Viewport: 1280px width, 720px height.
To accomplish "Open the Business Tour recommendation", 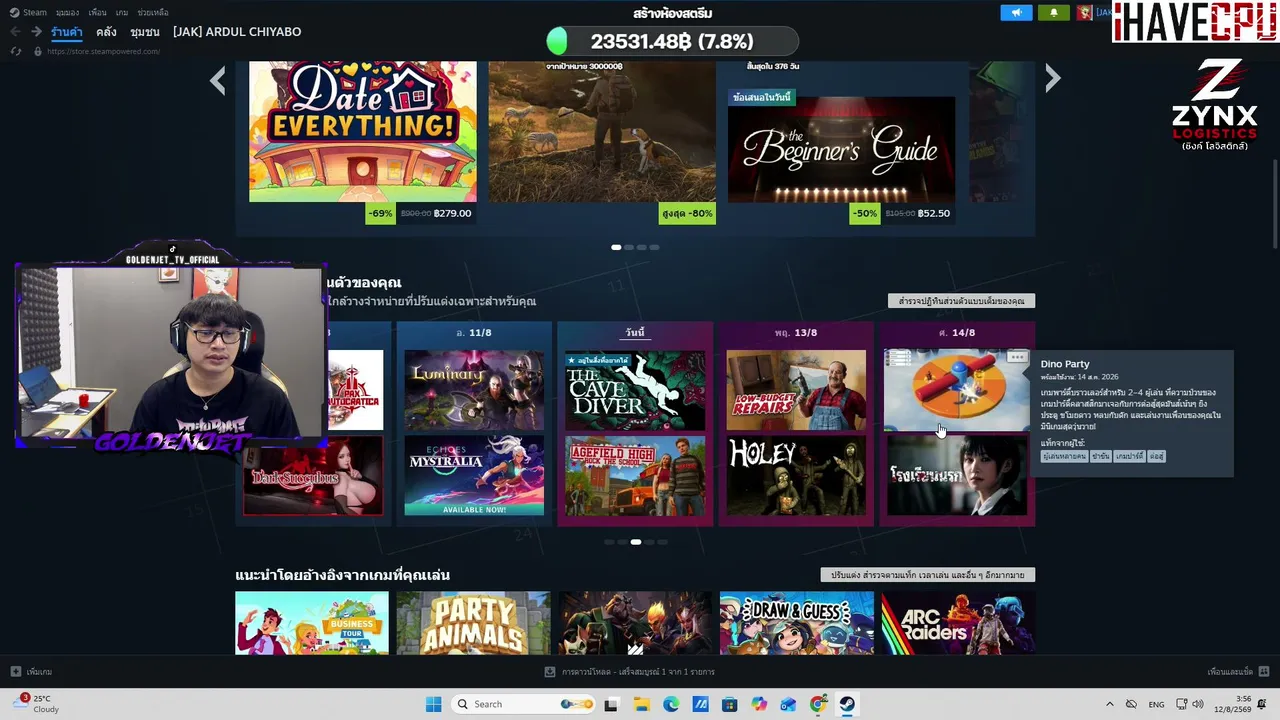I will coord(312,623).
